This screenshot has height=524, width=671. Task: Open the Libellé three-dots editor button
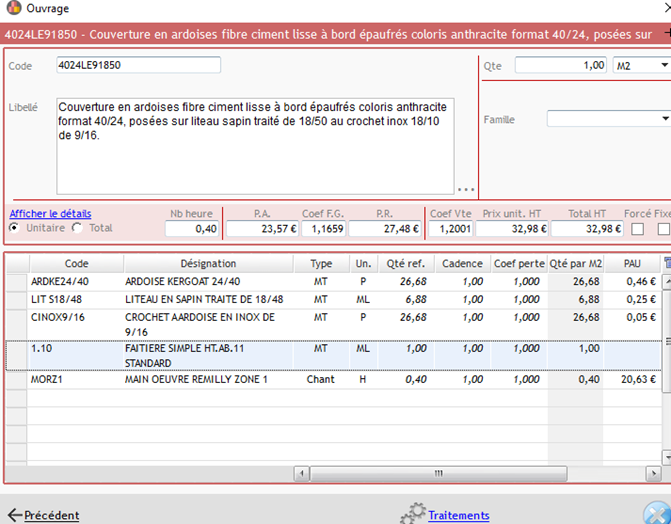click(466, 189)
